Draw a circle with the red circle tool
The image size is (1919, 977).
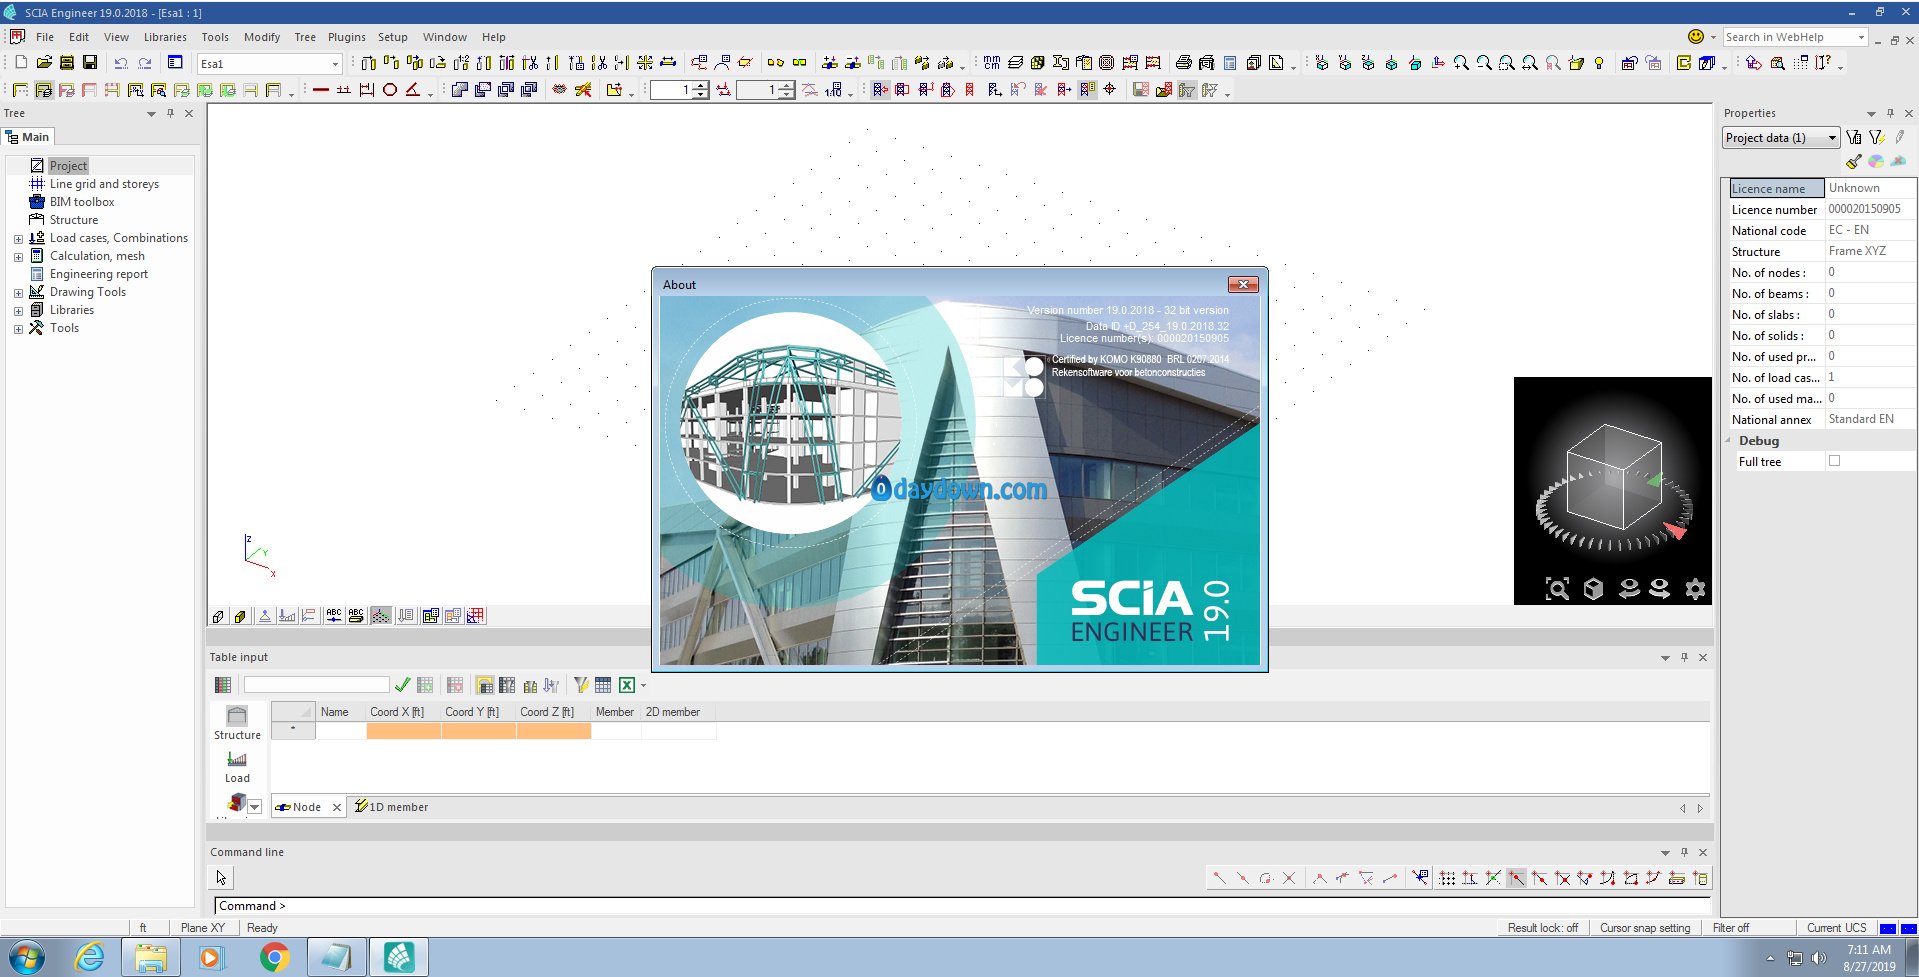pos(390,89)
